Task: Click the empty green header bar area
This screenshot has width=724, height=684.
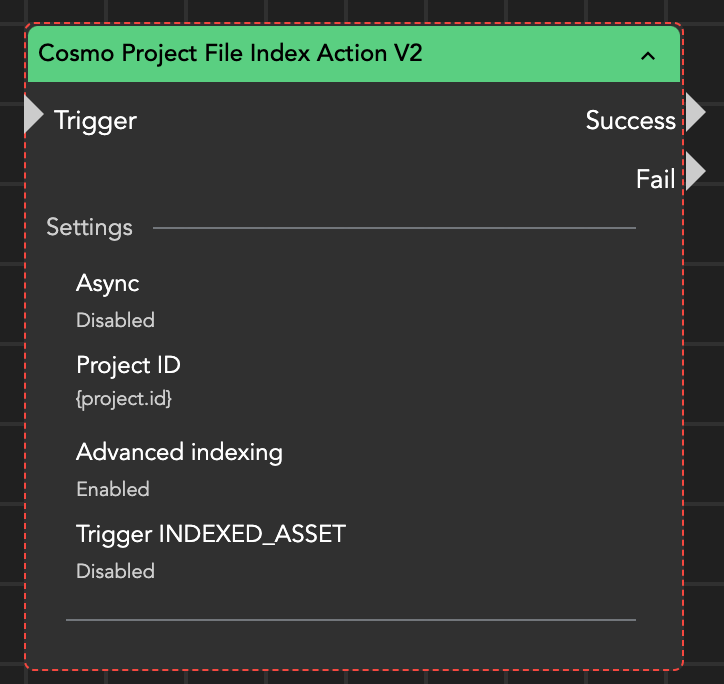Action: pos(530,54)
